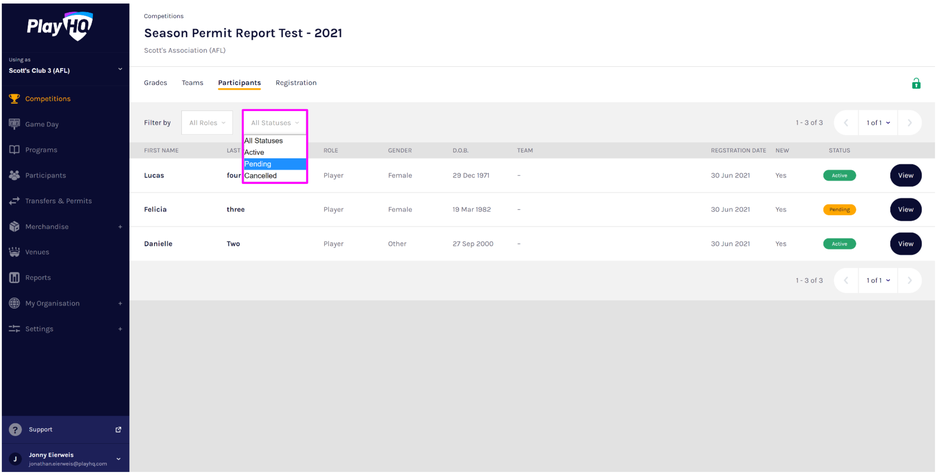The image size is (940, 475).
Task: Expand the All Roles filter dropdown
Action: pos(207,123)
